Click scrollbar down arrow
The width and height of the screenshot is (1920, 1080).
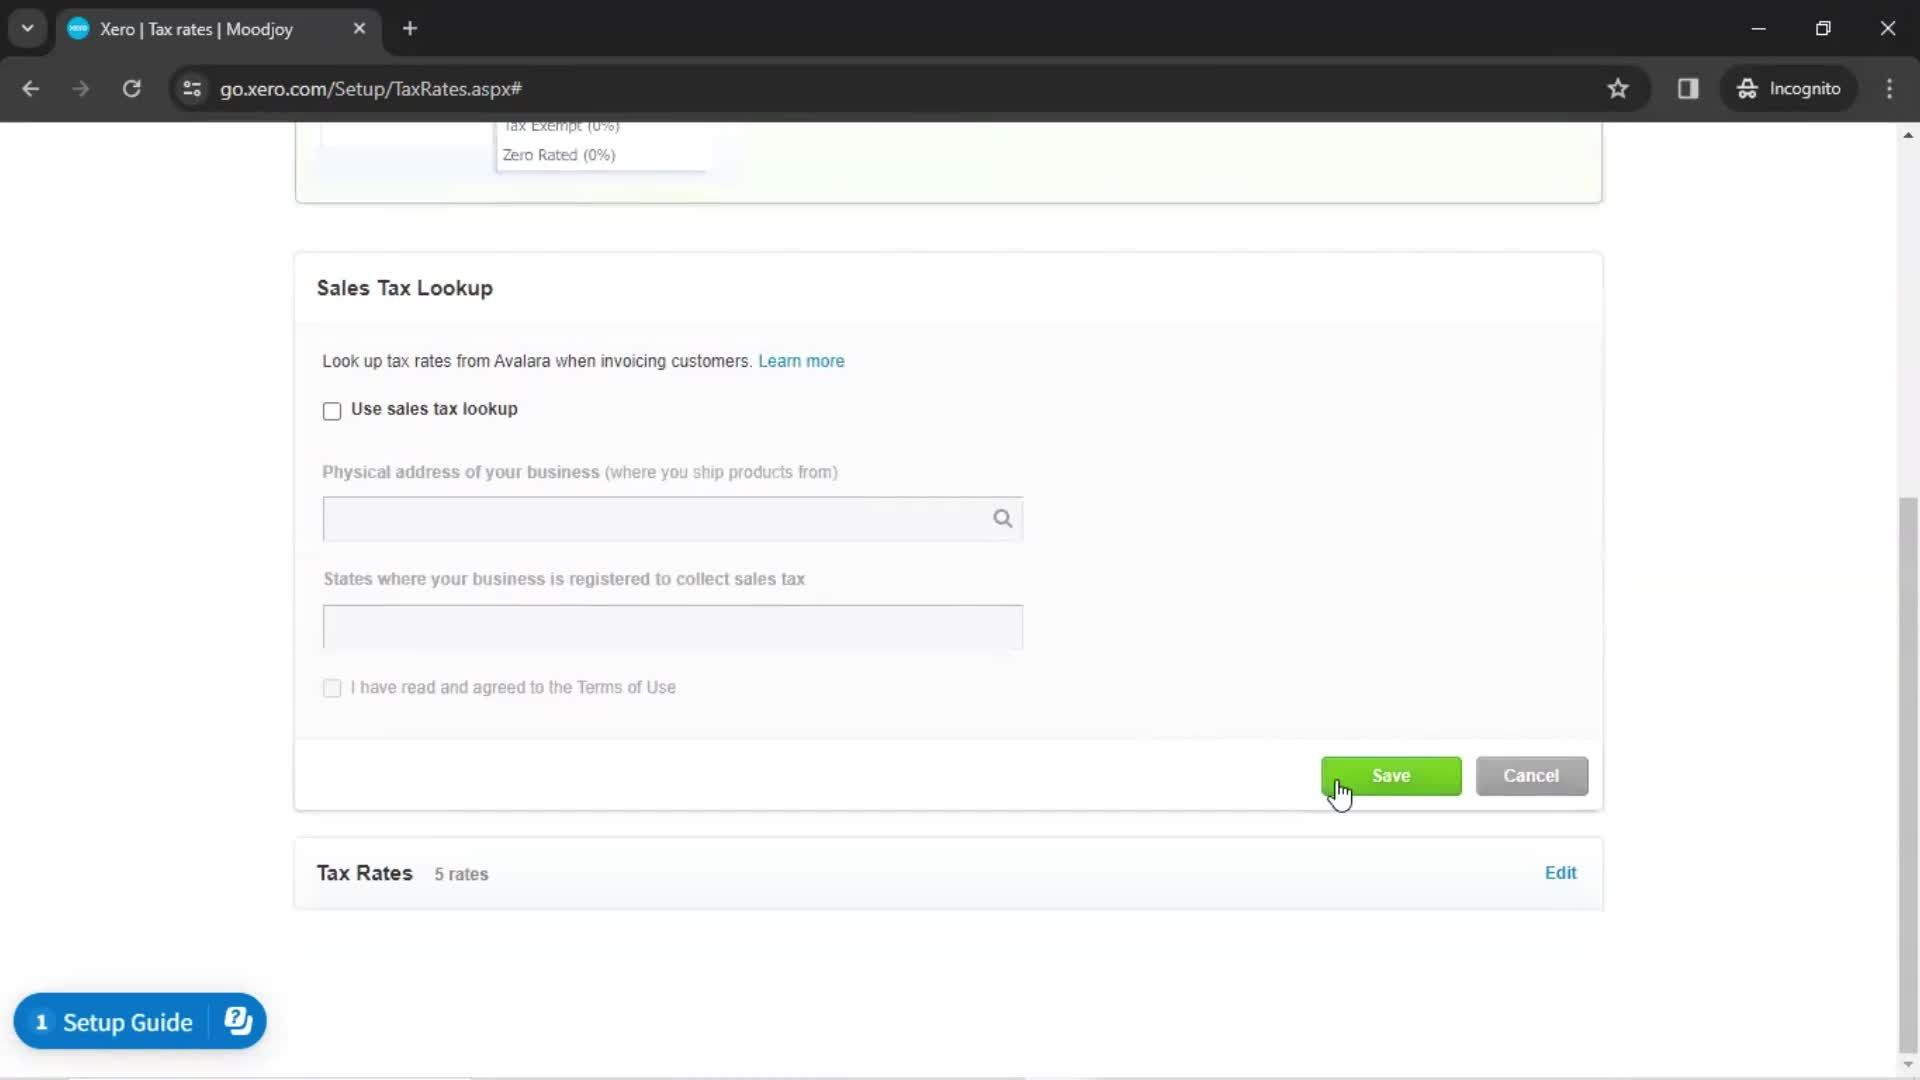[1908, 1064]
